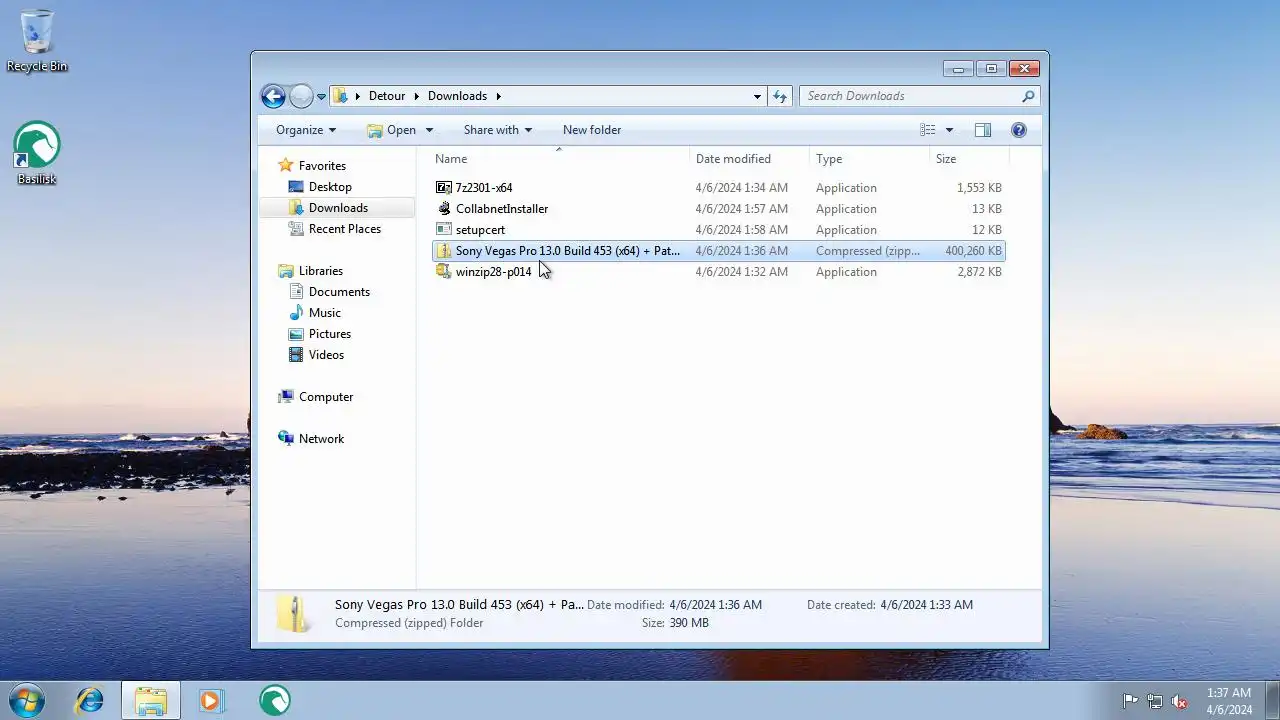The width and height of the screenshot is (1280, 720).
Task: Click the Show desktop strip
Action: (x=1273, y=701)
